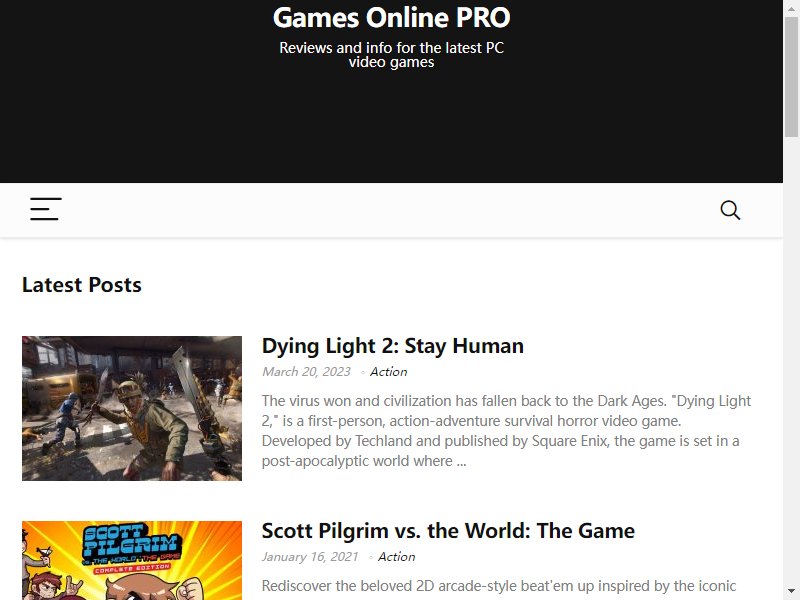Click the January 16, 2021 post date
The image size is (800, 600).
310,557
